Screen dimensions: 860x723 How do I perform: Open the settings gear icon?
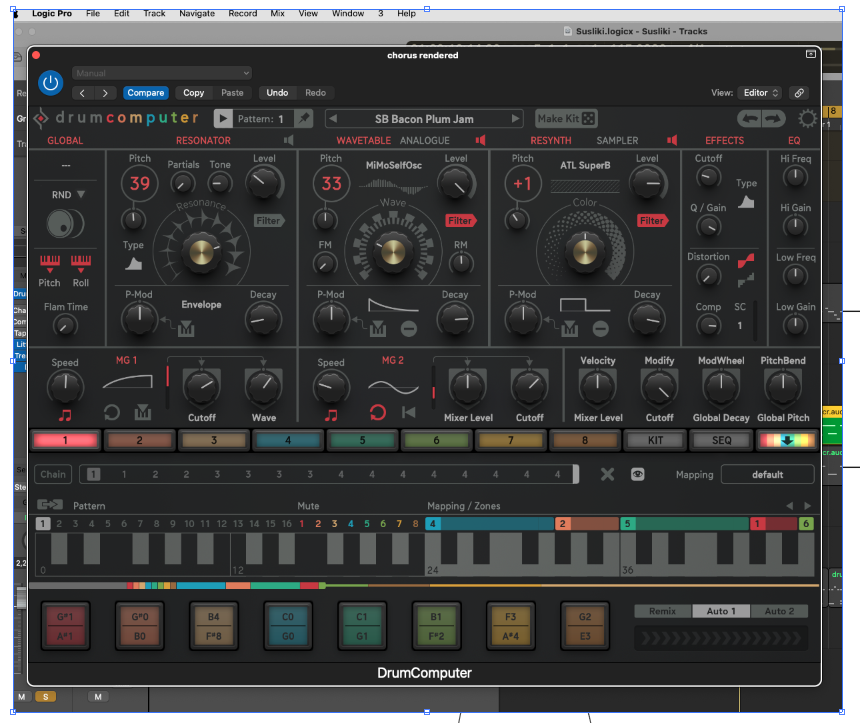[x=806, y=118]
